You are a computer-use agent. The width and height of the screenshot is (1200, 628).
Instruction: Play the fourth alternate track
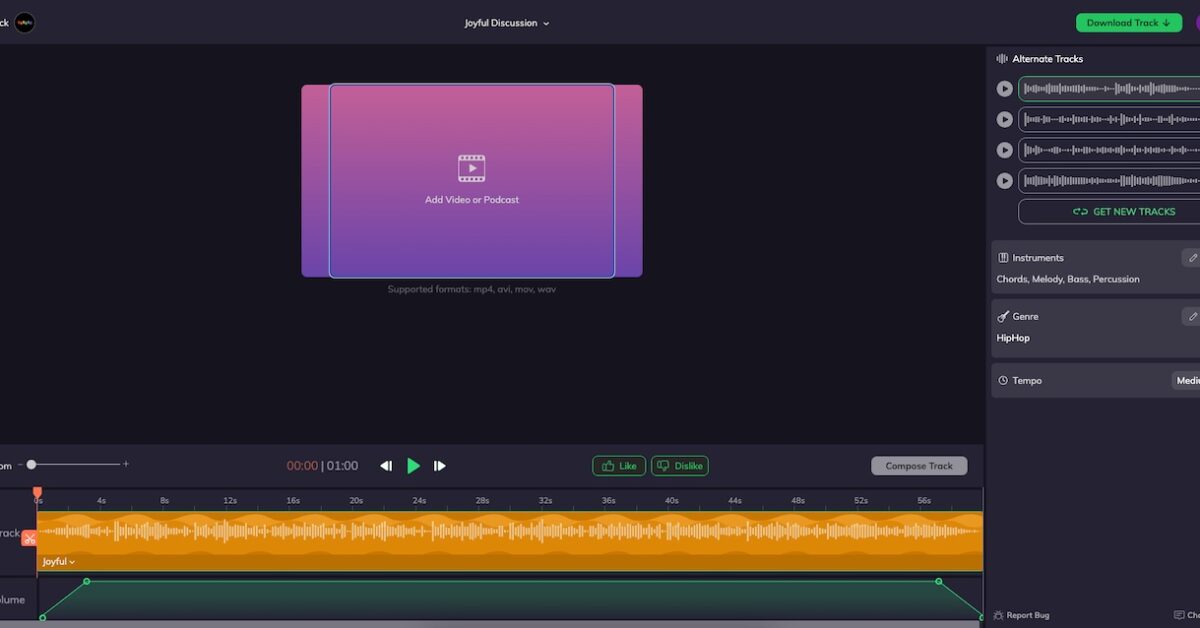pos(1004,181)
